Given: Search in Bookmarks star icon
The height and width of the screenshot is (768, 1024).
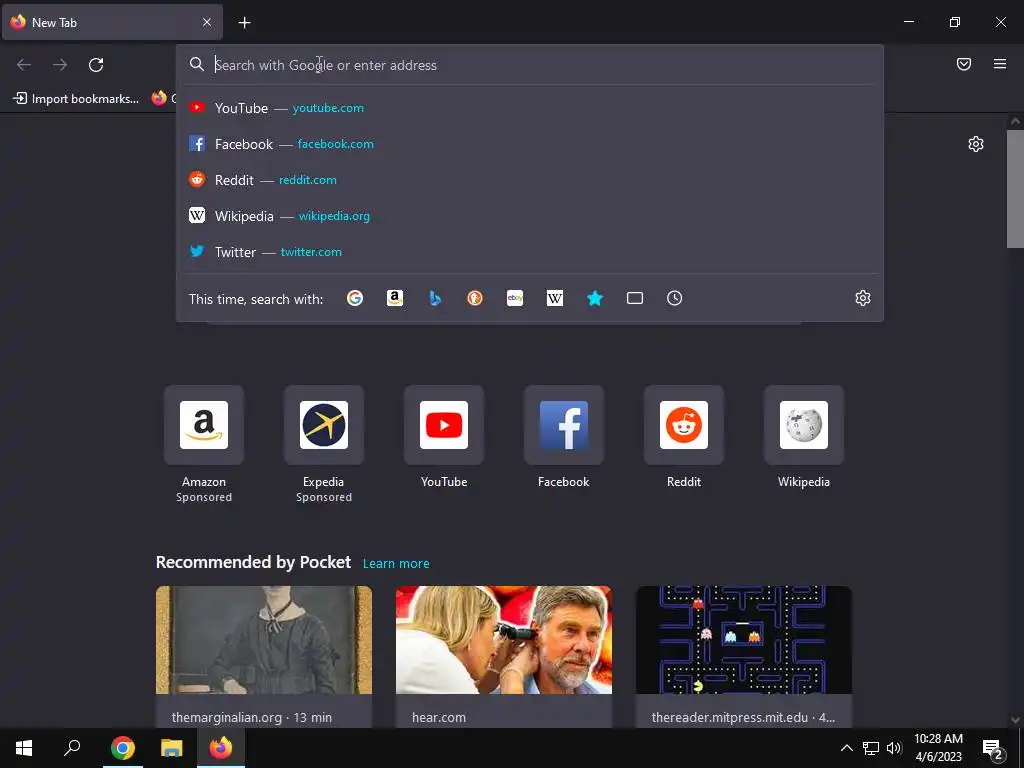Looking at the screenshot, I should 595,298.
